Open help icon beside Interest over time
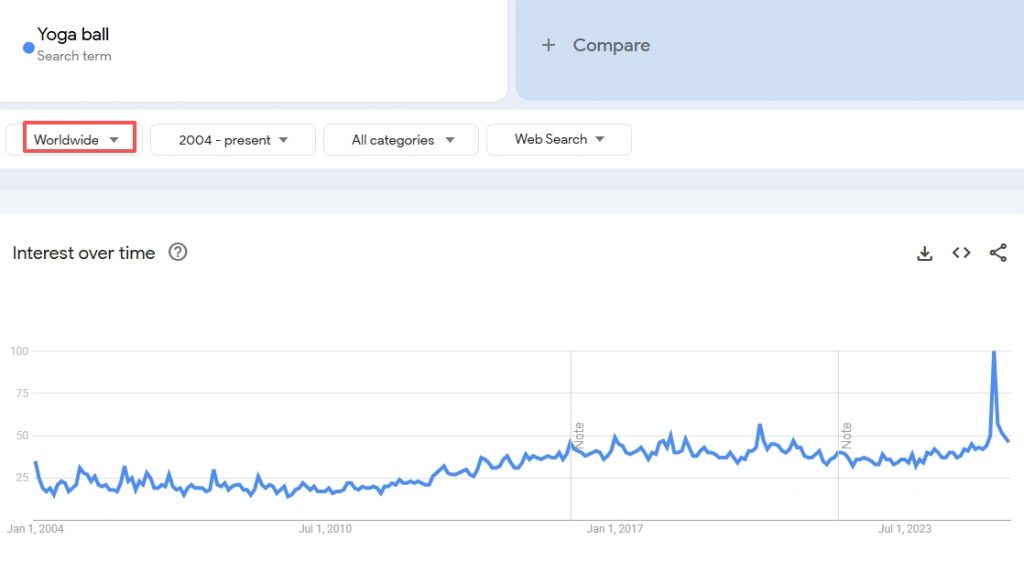 pyautogui.click(x=178, y=252)
